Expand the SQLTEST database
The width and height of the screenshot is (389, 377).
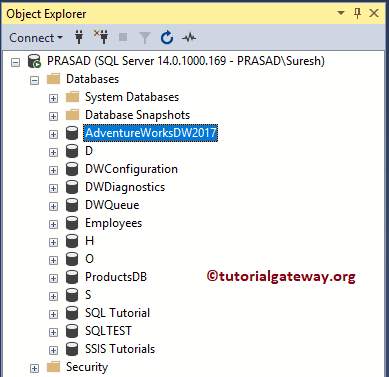pos(53,332)
